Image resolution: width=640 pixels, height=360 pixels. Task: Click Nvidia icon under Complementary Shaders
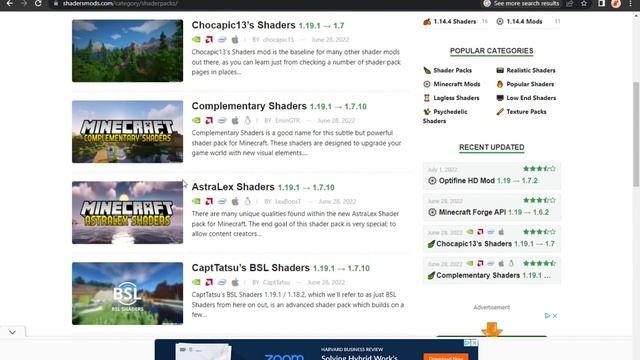pyautogui.click(x=196, y=120)
